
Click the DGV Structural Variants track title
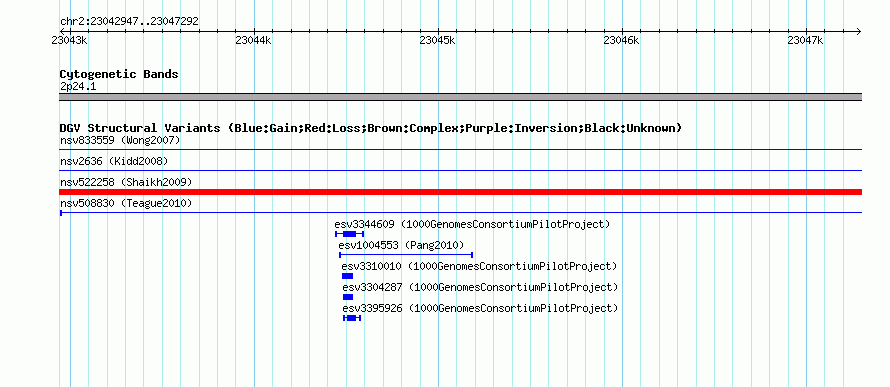[x=371, y=128]
